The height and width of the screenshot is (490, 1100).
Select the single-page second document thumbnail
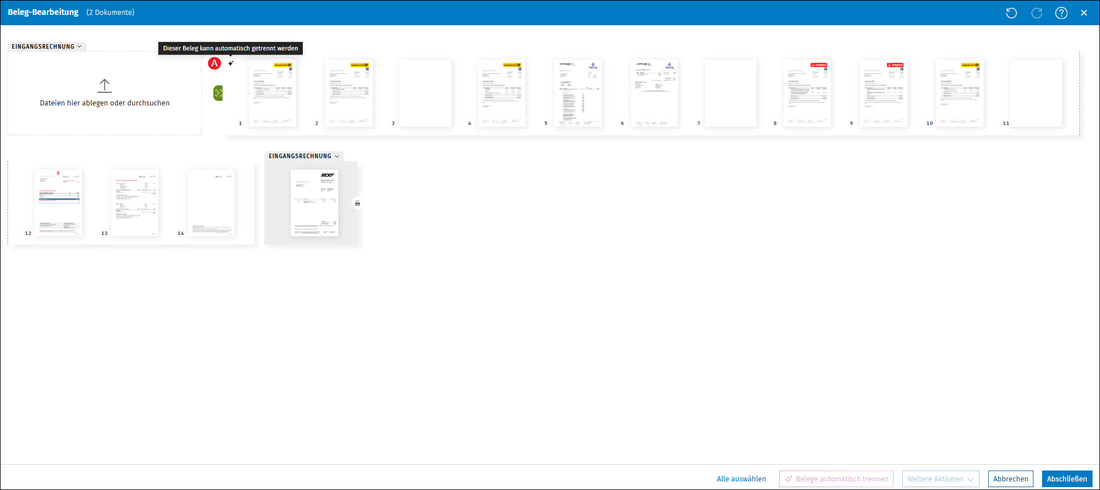point(315,202)
